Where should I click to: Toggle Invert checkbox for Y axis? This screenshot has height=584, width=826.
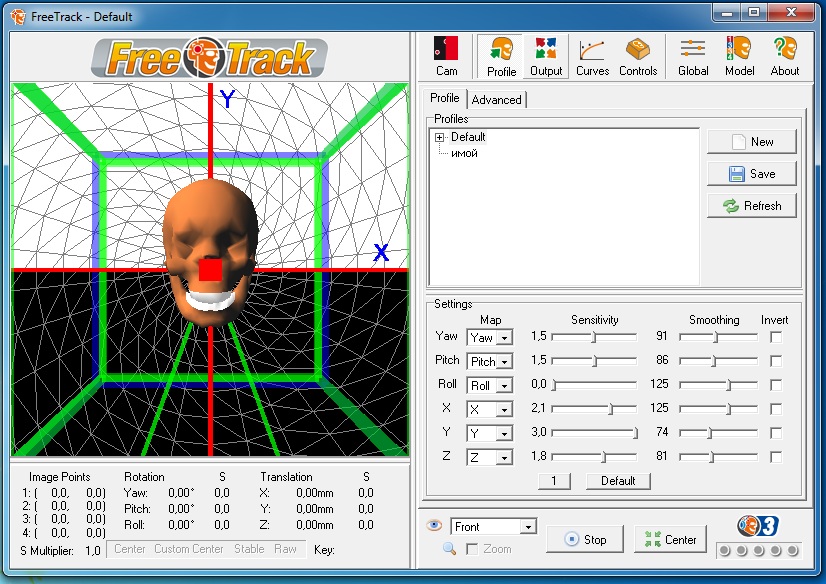tap(775, 433)
